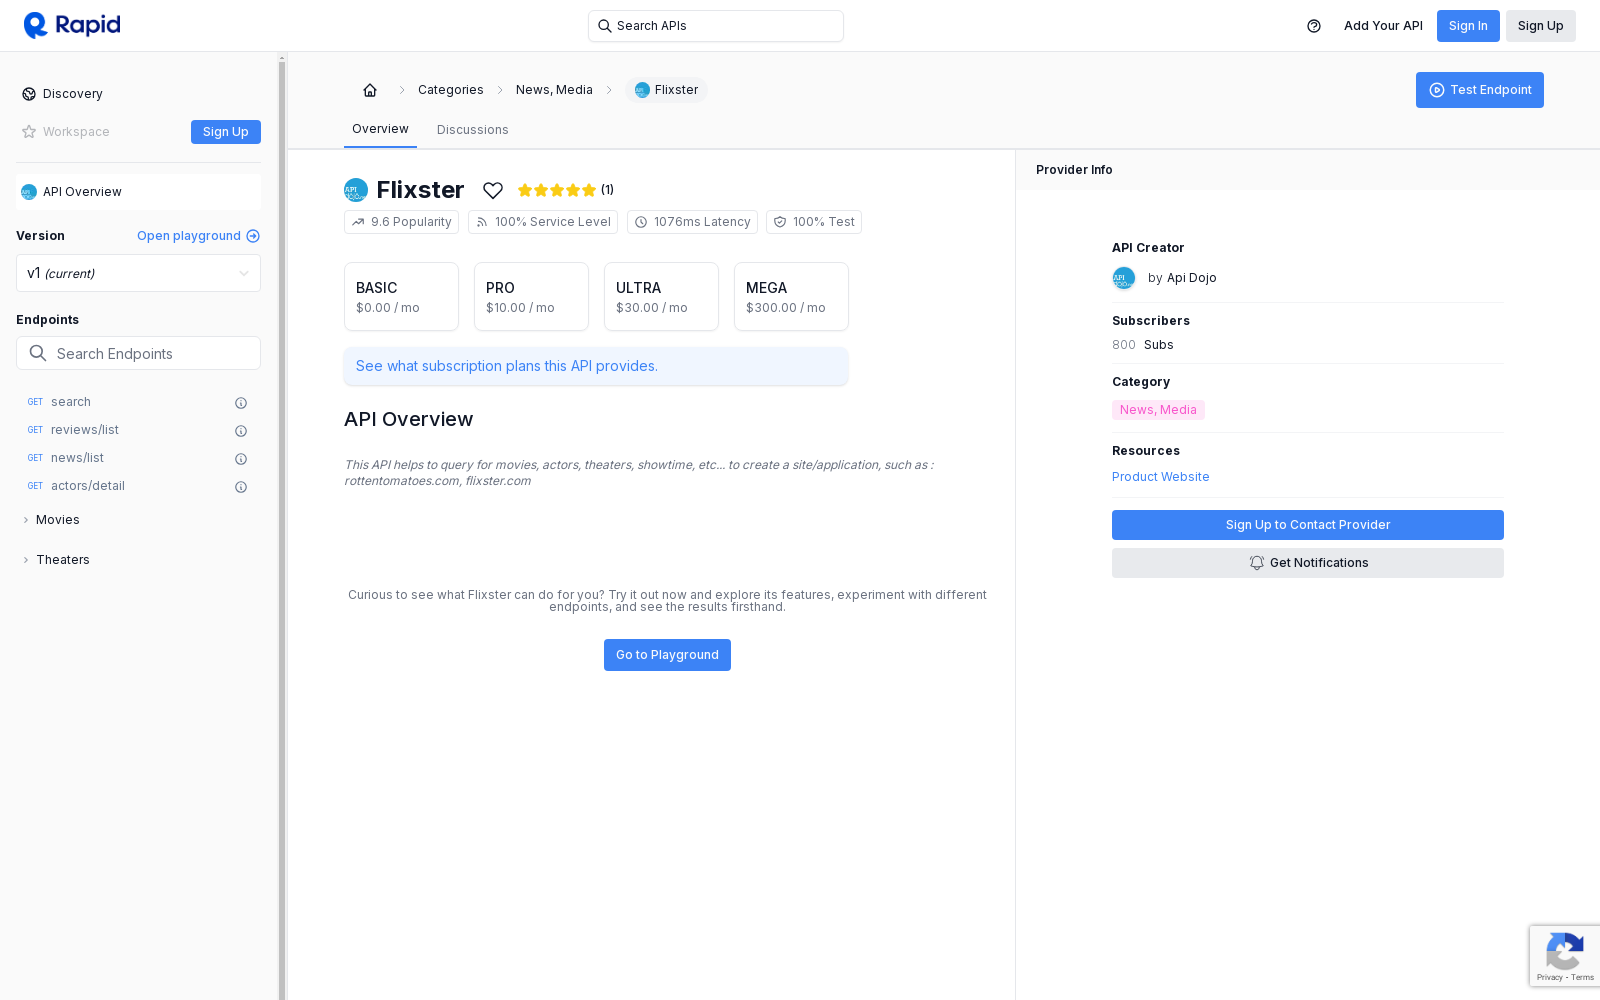The width and height of the screenshot is (1600, 1000).
Task: Click the Flixster breadcrumb chip
Action: pyautogui.click(x=667, y=90)
